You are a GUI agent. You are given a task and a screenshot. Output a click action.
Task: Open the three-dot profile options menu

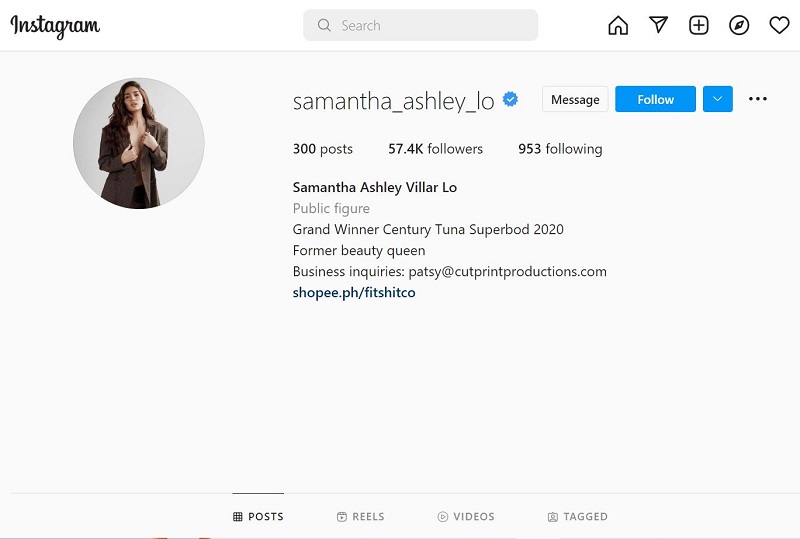coord(758,99)
